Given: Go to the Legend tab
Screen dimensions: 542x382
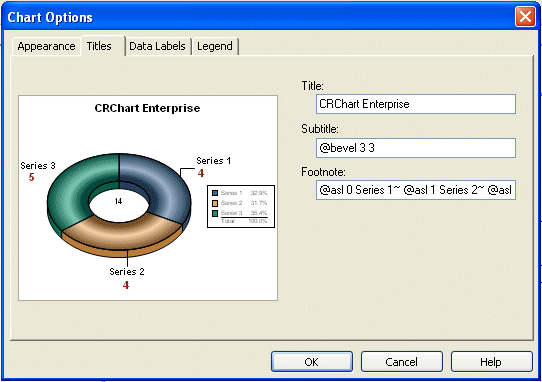Looking at the screenshot, I should 215,46.
